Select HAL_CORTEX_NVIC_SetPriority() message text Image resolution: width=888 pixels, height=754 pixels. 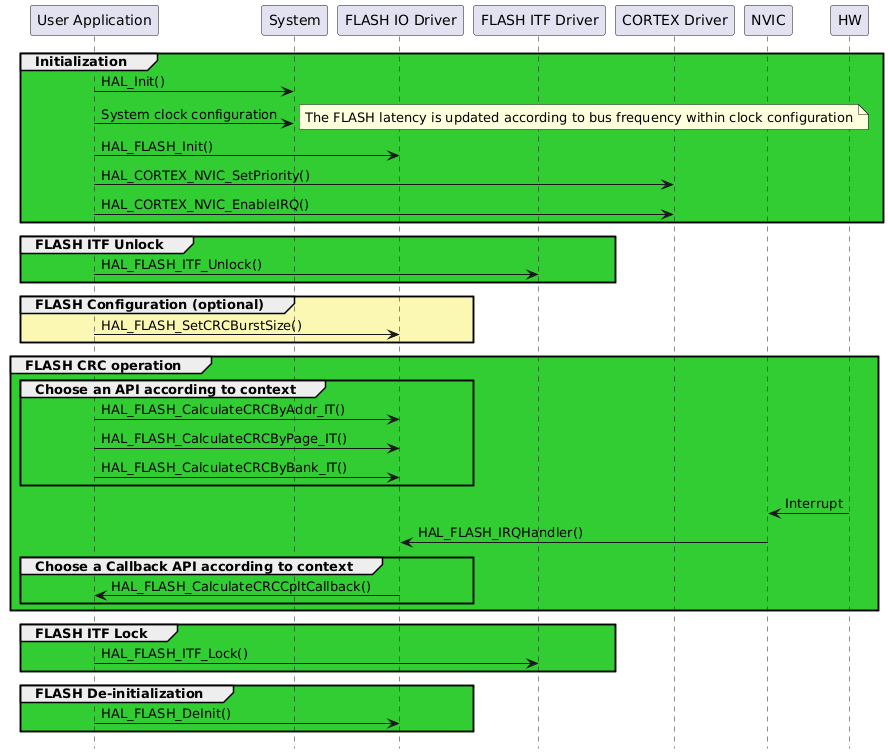point(205,176)
